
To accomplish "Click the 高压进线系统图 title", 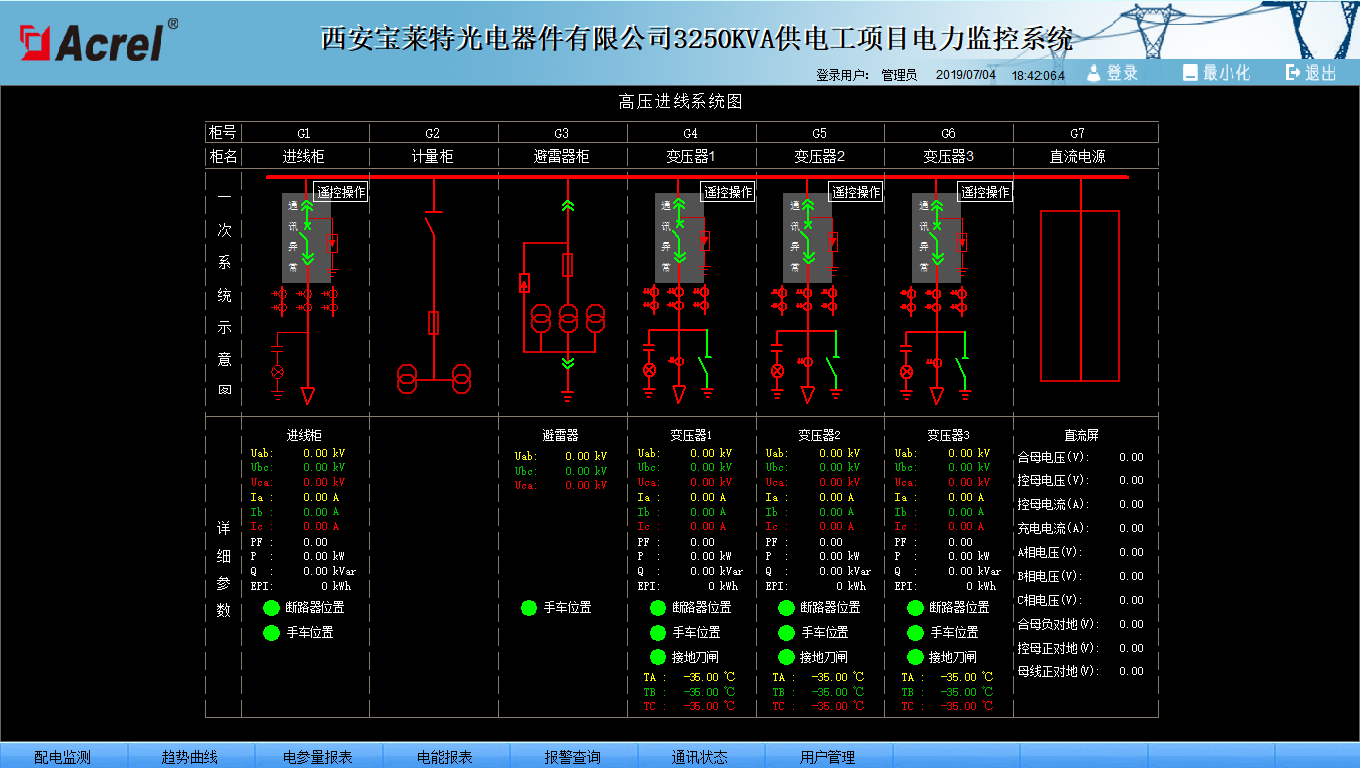I will tap(680, 102).
